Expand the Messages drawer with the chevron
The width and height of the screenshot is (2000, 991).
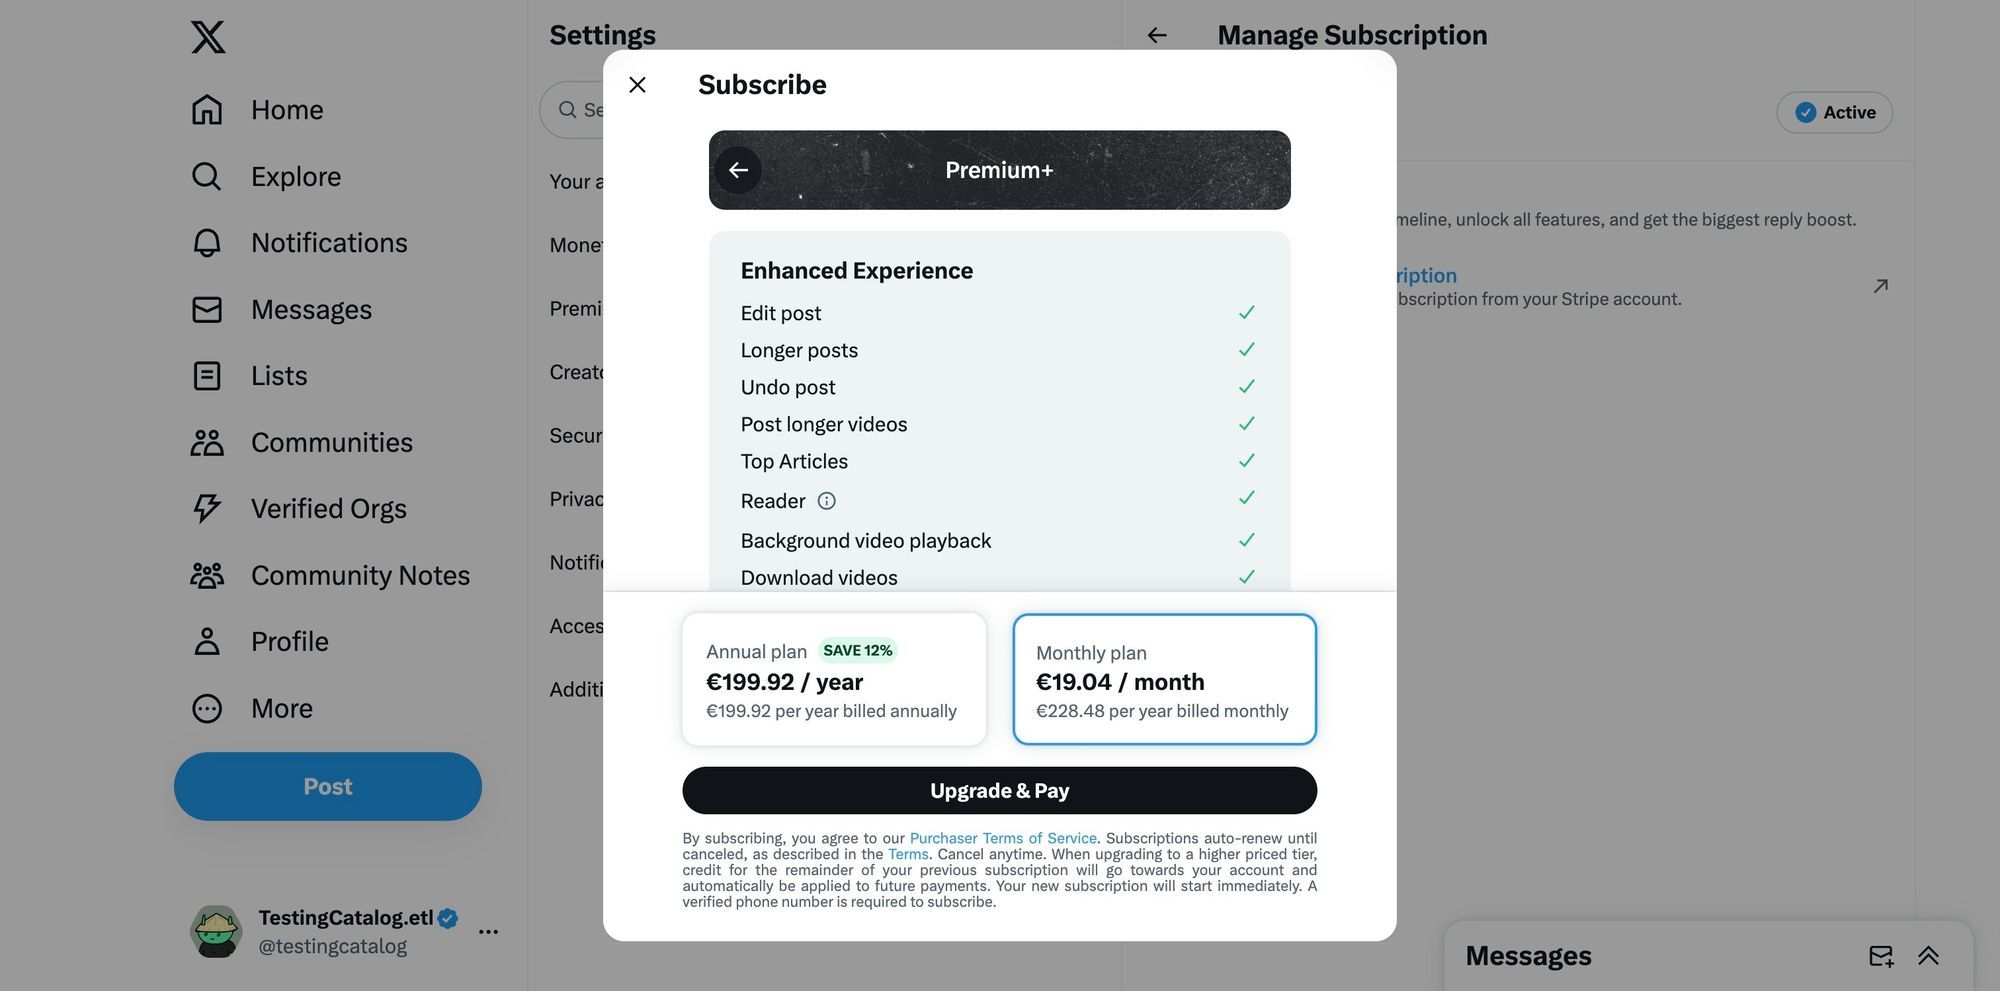point(1928,956)
